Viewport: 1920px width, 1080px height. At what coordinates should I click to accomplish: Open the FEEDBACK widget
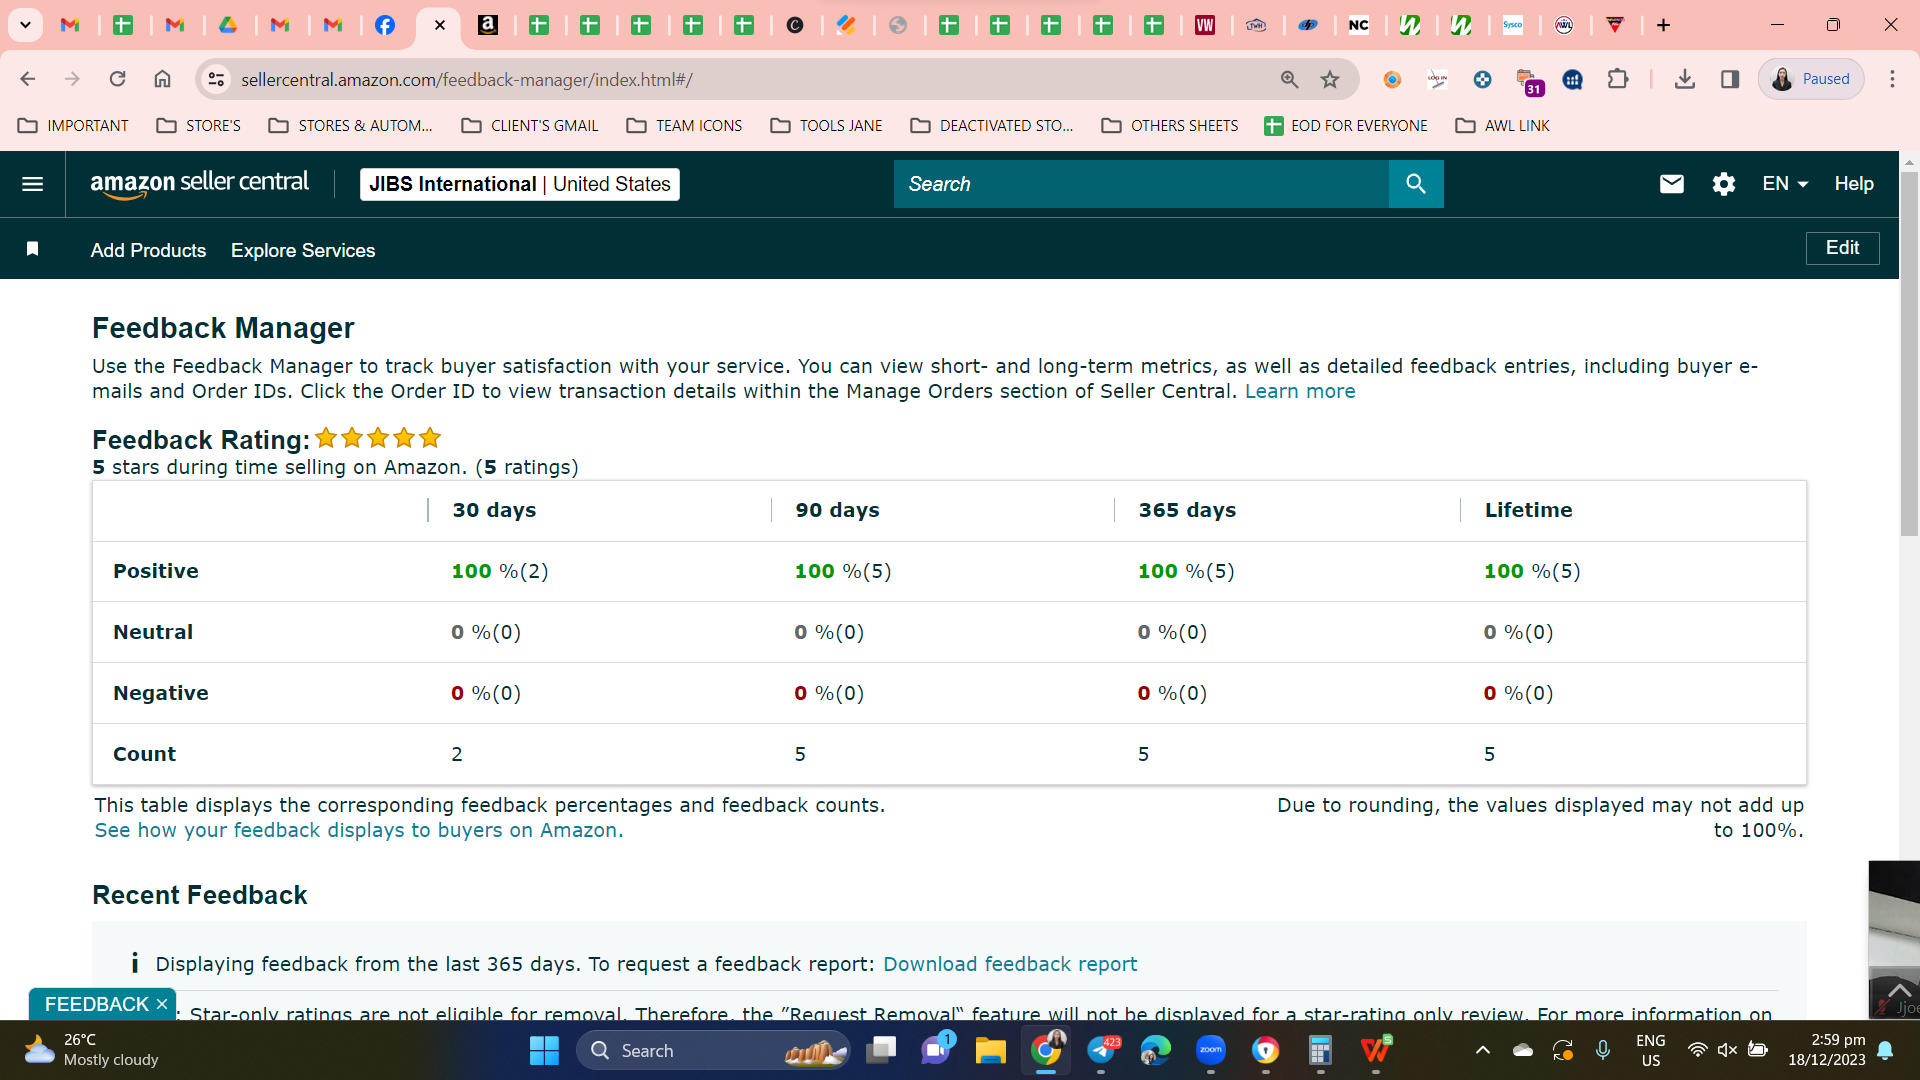tap(96, 1004)
